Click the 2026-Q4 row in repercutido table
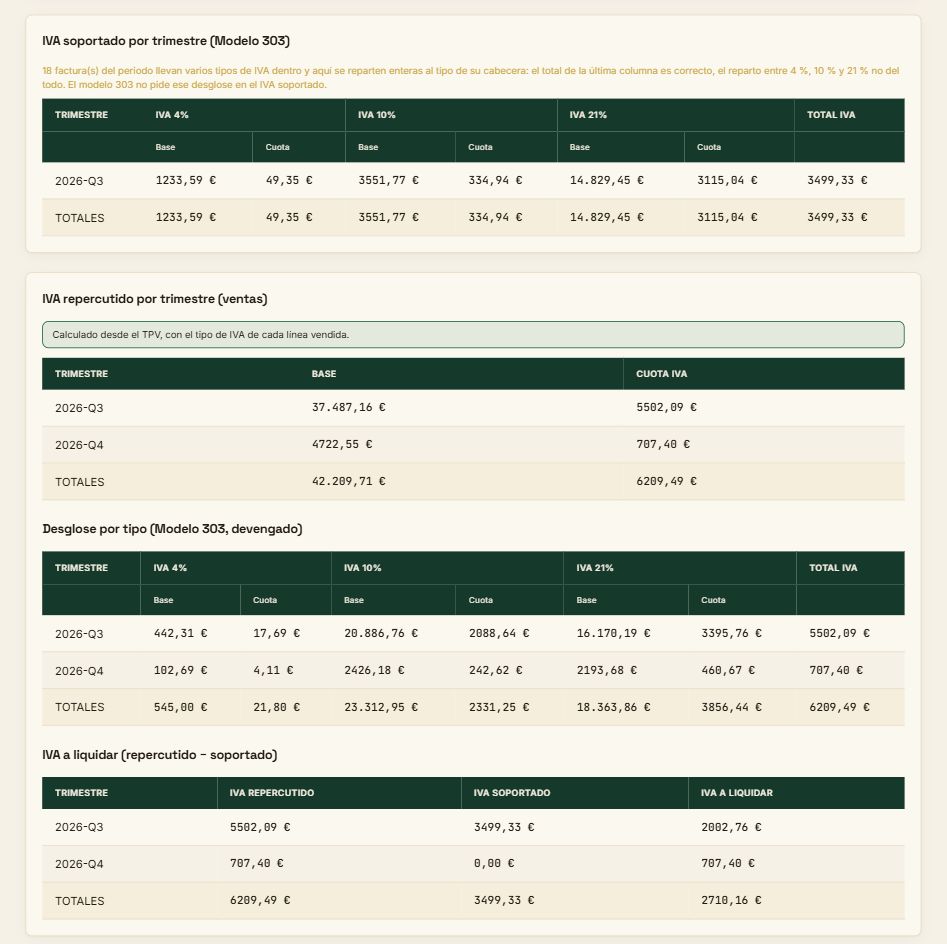Image resolution: width=947 pixels, height=944 pixels. 473,445
